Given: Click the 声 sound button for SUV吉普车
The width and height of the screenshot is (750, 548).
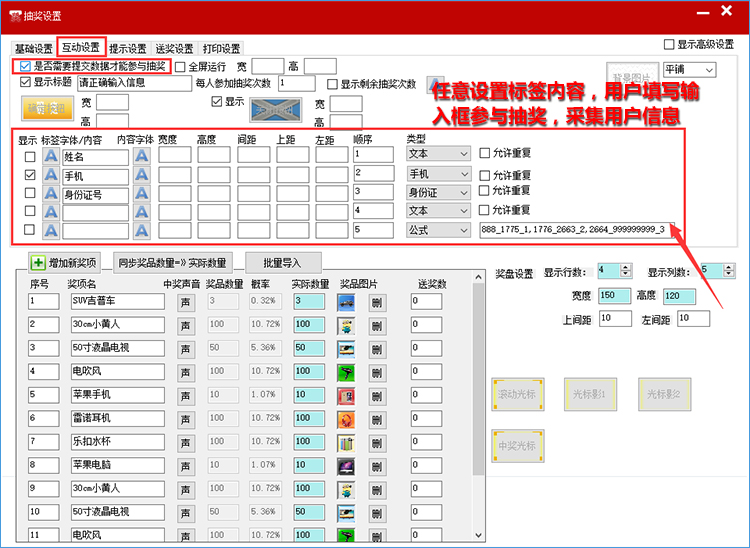Looking at the screenshot, I should click(186, 301).
